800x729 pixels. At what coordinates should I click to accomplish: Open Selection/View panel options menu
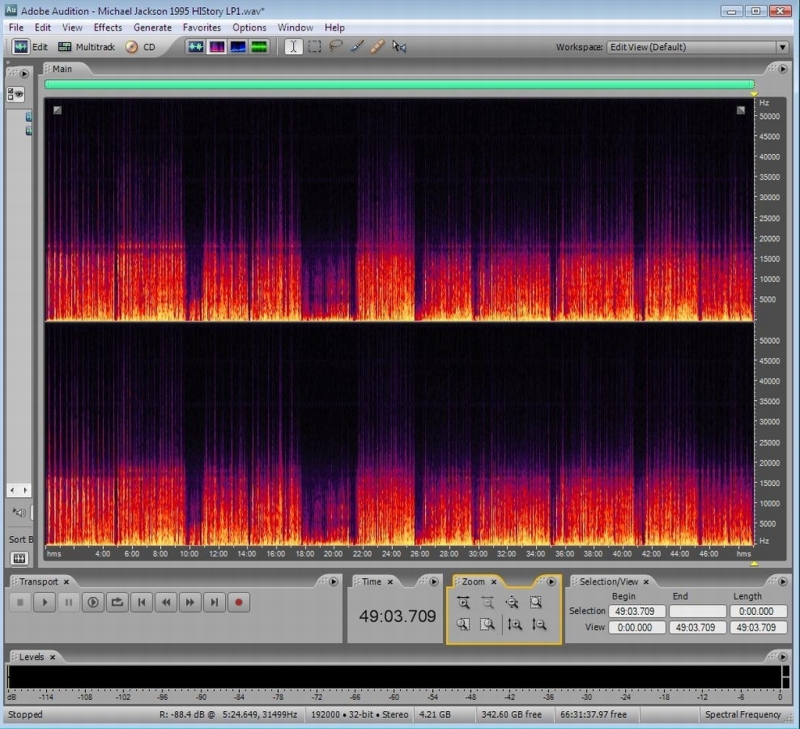pyautogui.click(x=783, y=582)
